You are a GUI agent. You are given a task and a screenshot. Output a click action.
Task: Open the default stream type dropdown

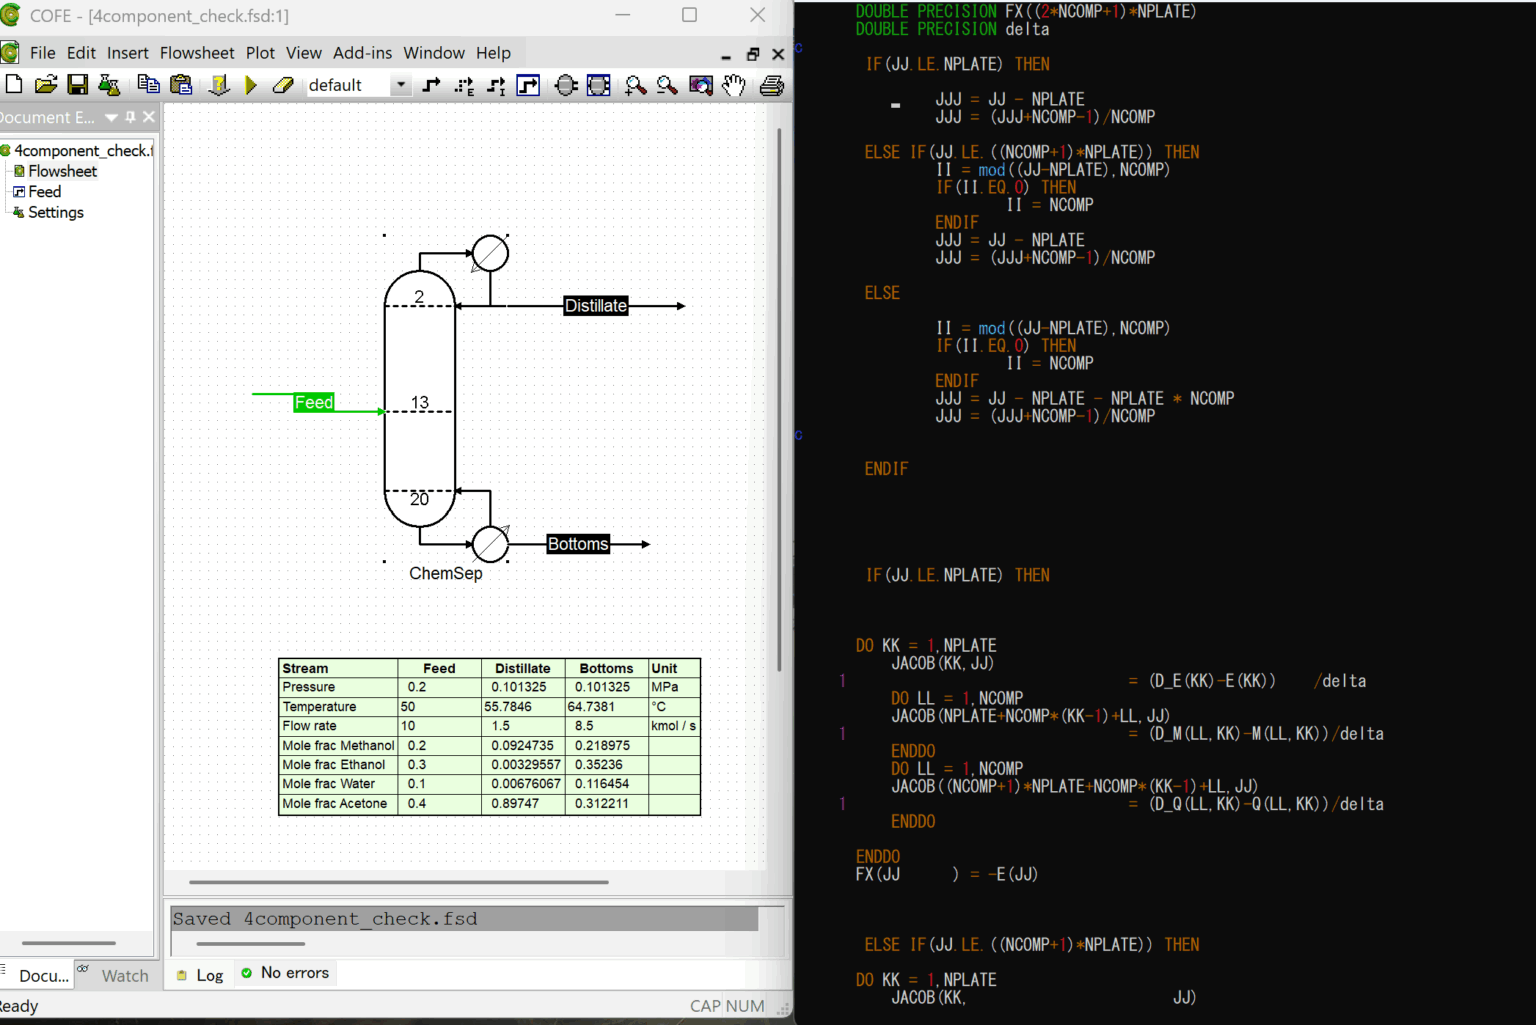tap(400, 86)
